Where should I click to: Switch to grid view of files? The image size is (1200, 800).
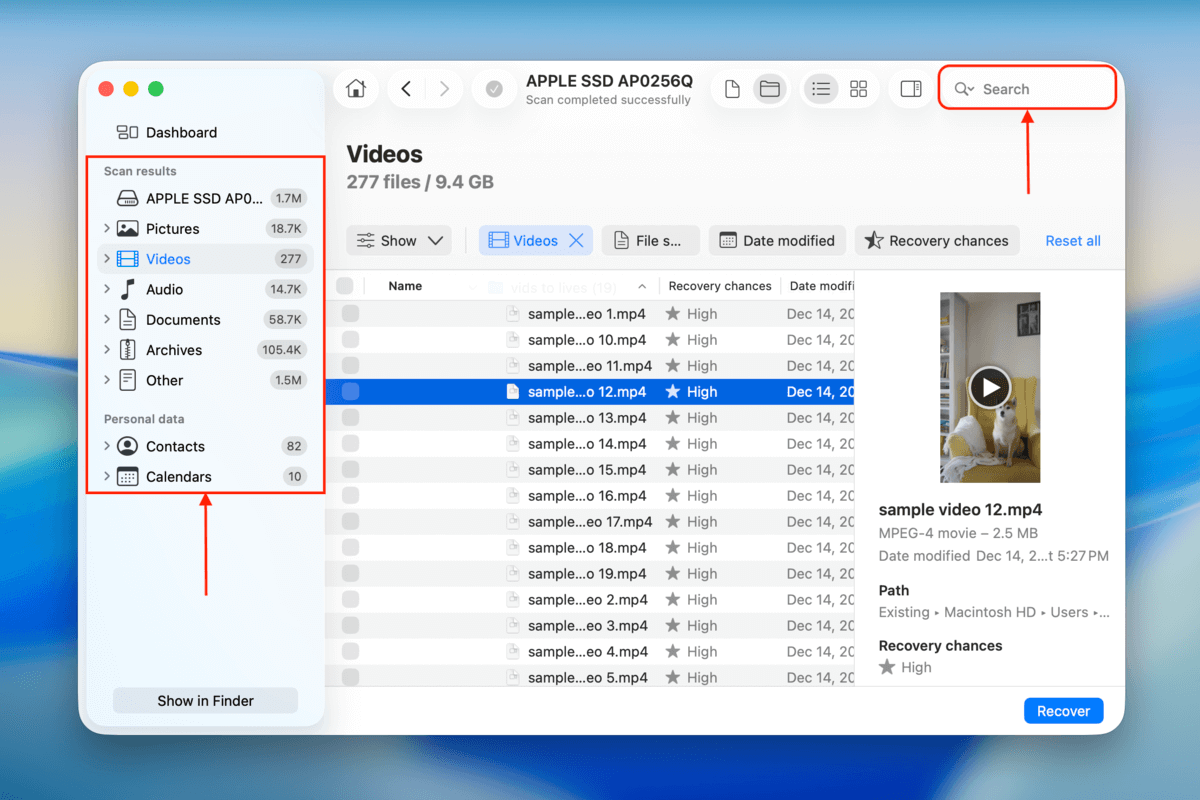(858, 88)
